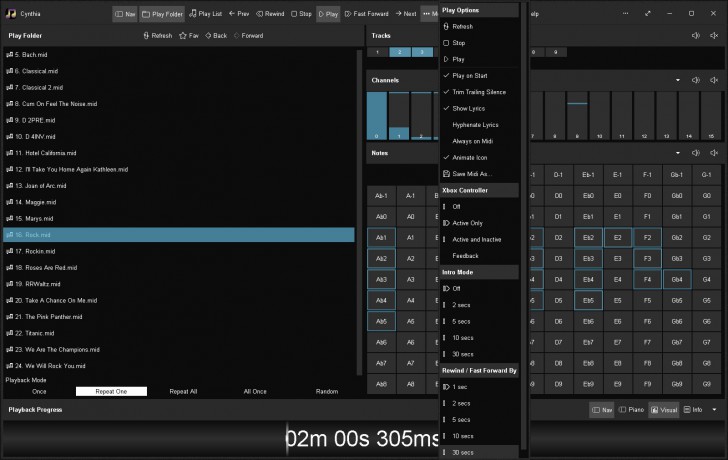Choose Random playback mode
This screenshot has height=460, width=728.
coord(326,391)
